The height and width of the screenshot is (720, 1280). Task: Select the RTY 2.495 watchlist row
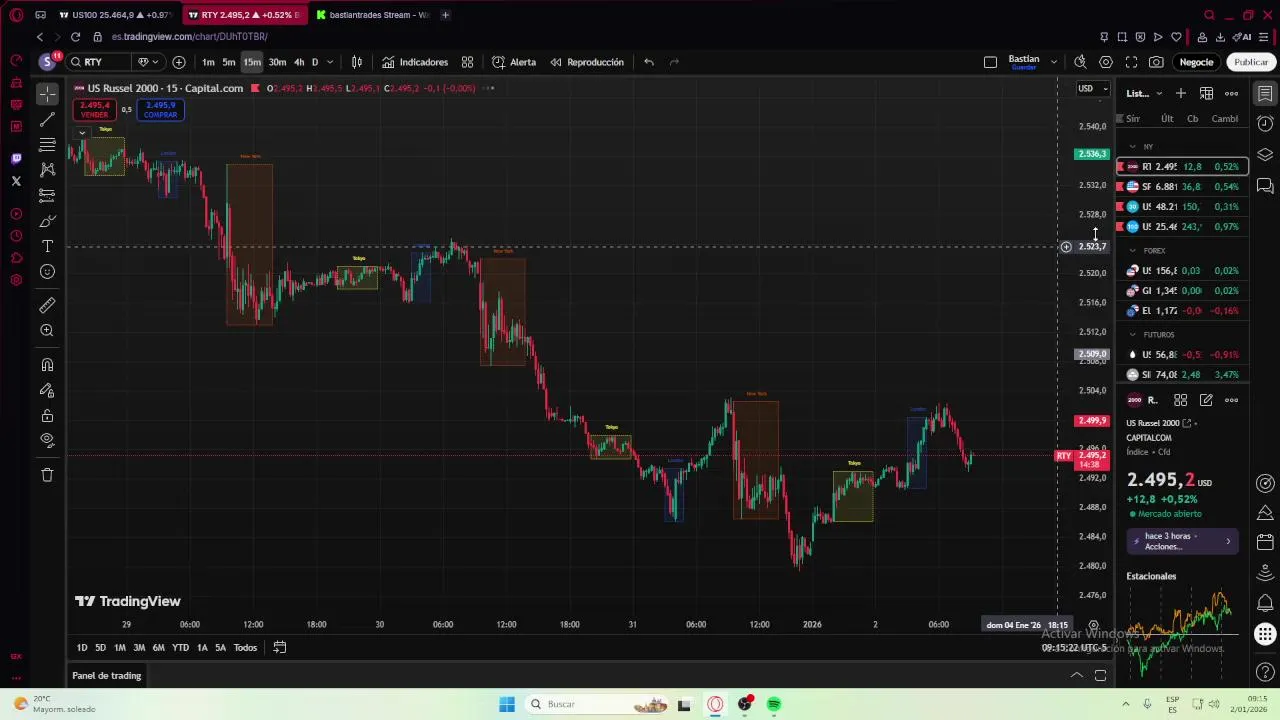point(1183,167)
